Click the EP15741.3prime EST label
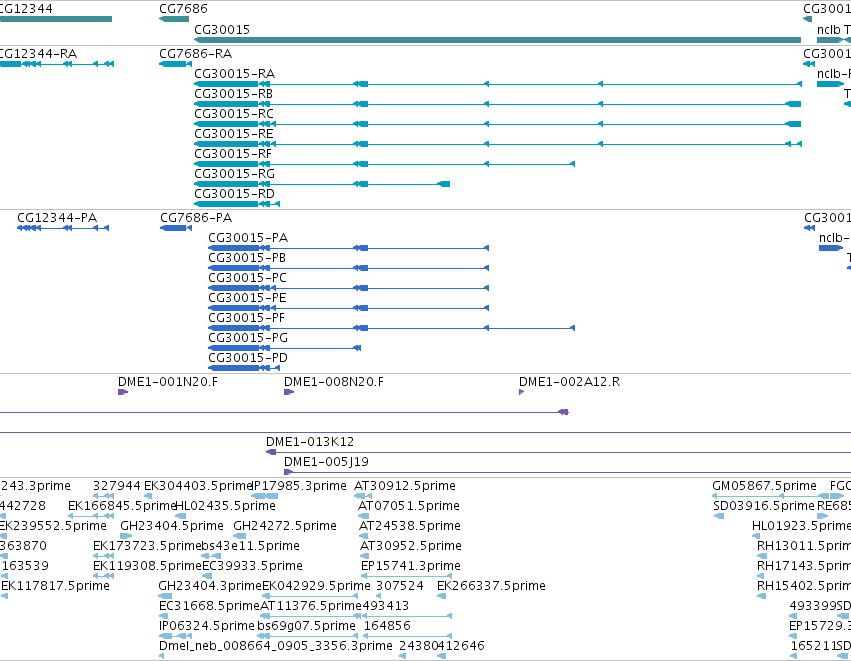This screenshot has height=661, width=851. coord(411,566)
